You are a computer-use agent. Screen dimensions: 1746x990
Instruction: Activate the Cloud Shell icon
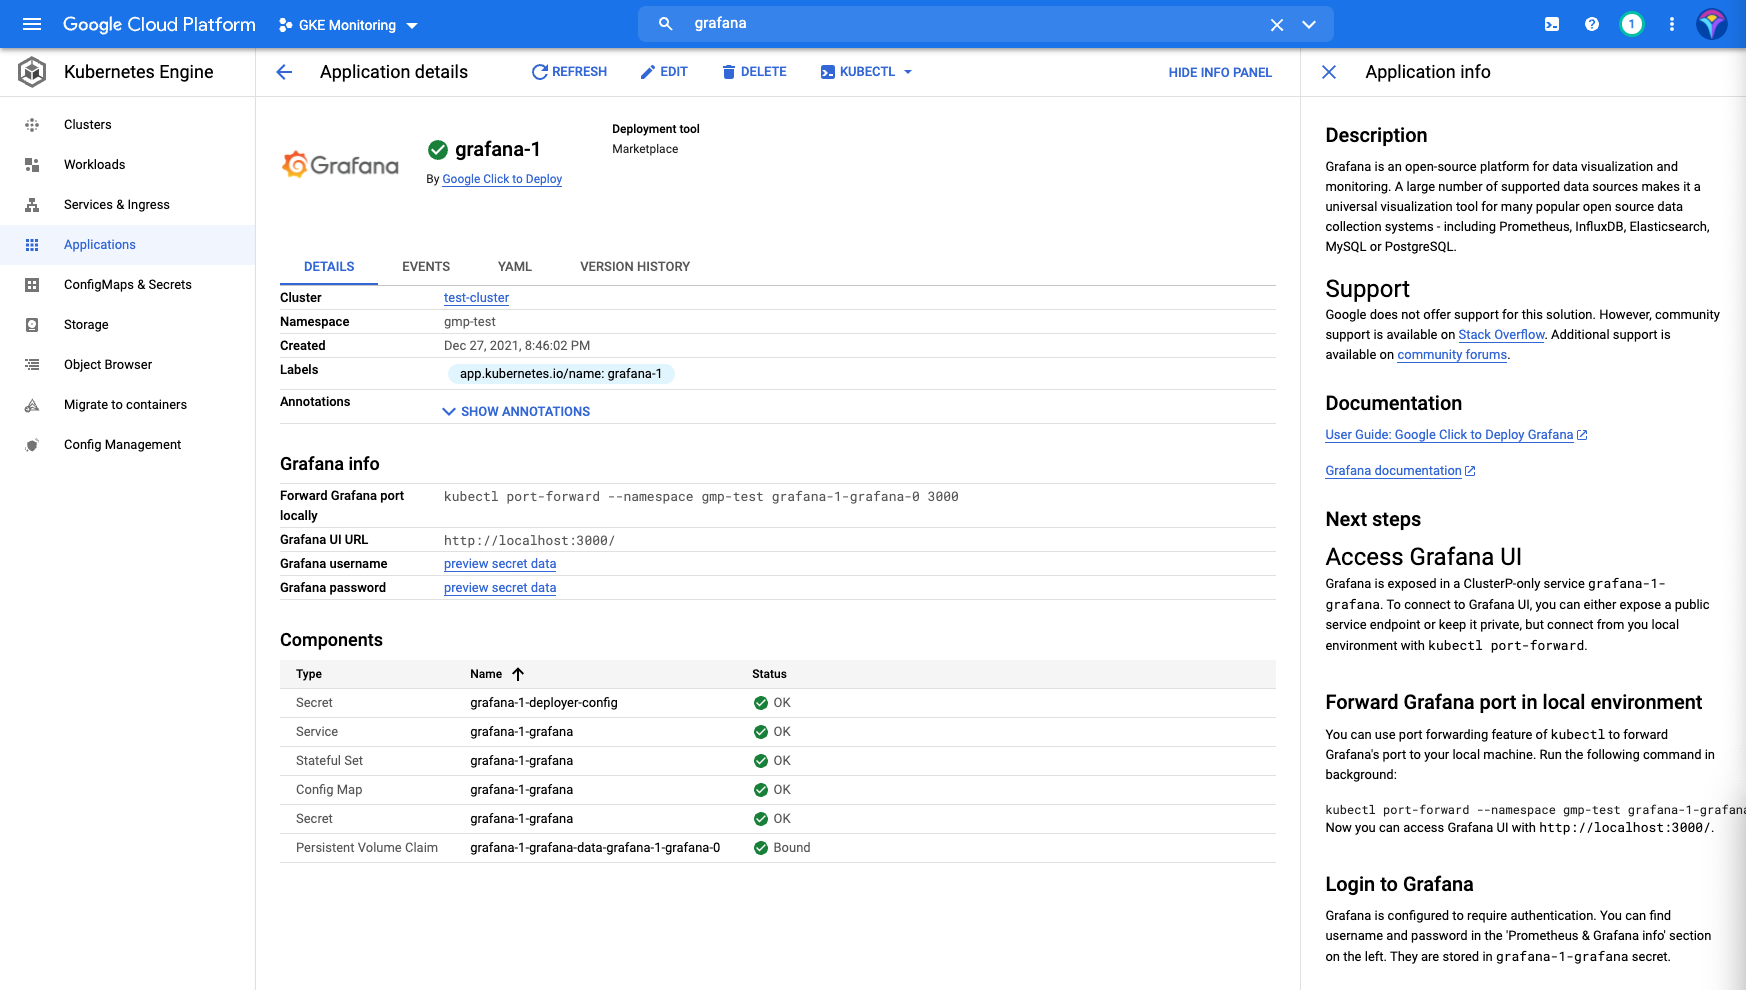pos(1552,24)
